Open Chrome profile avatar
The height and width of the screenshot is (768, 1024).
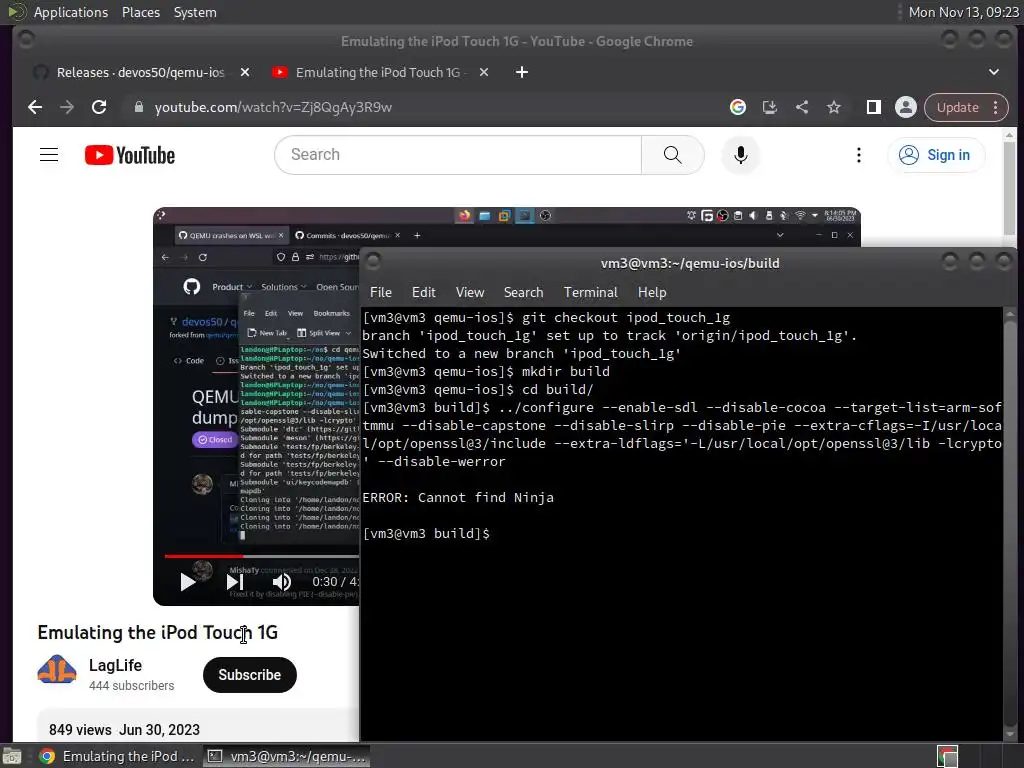[x=906, y=107]
